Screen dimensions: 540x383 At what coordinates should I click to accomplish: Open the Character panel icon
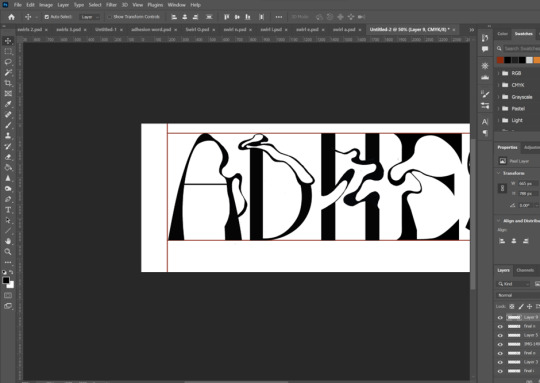point(485,122)
